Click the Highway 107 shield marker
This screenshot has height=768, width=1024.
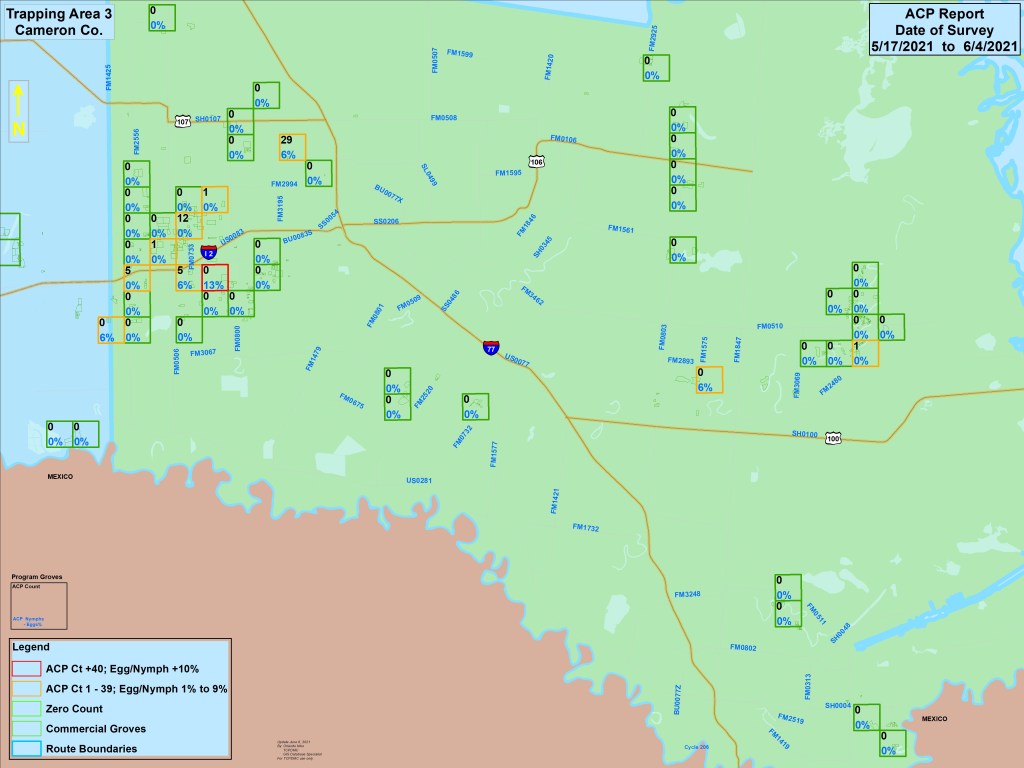tap(182, 120)
